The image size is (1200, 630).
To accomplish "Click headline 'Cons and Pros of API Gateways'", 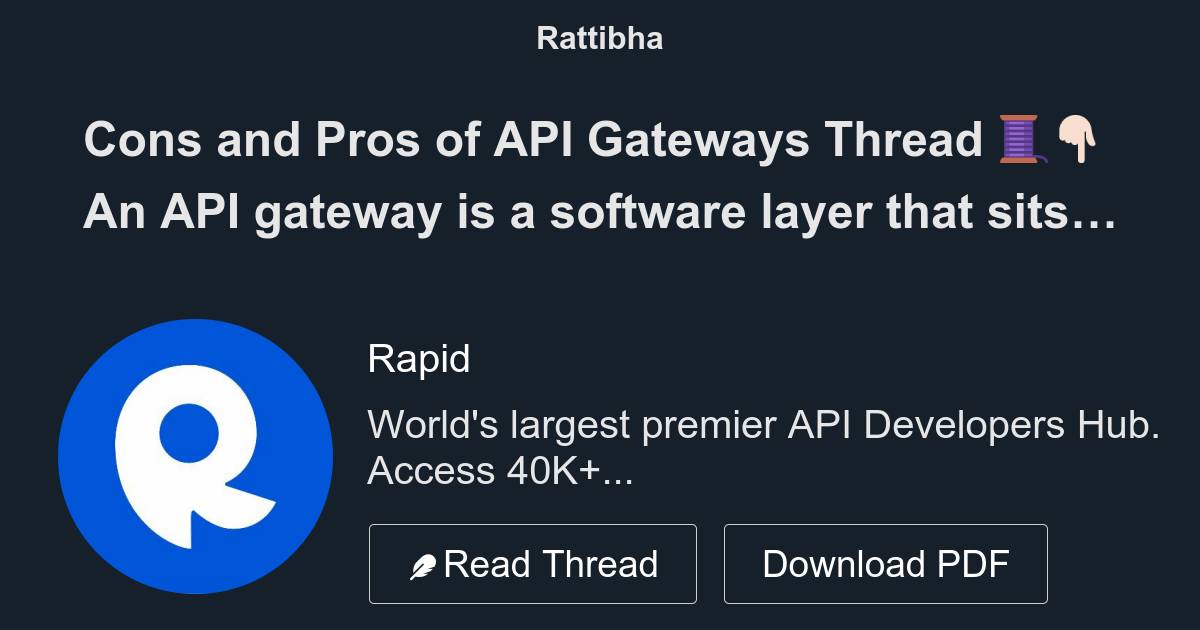I will [448, 140].
